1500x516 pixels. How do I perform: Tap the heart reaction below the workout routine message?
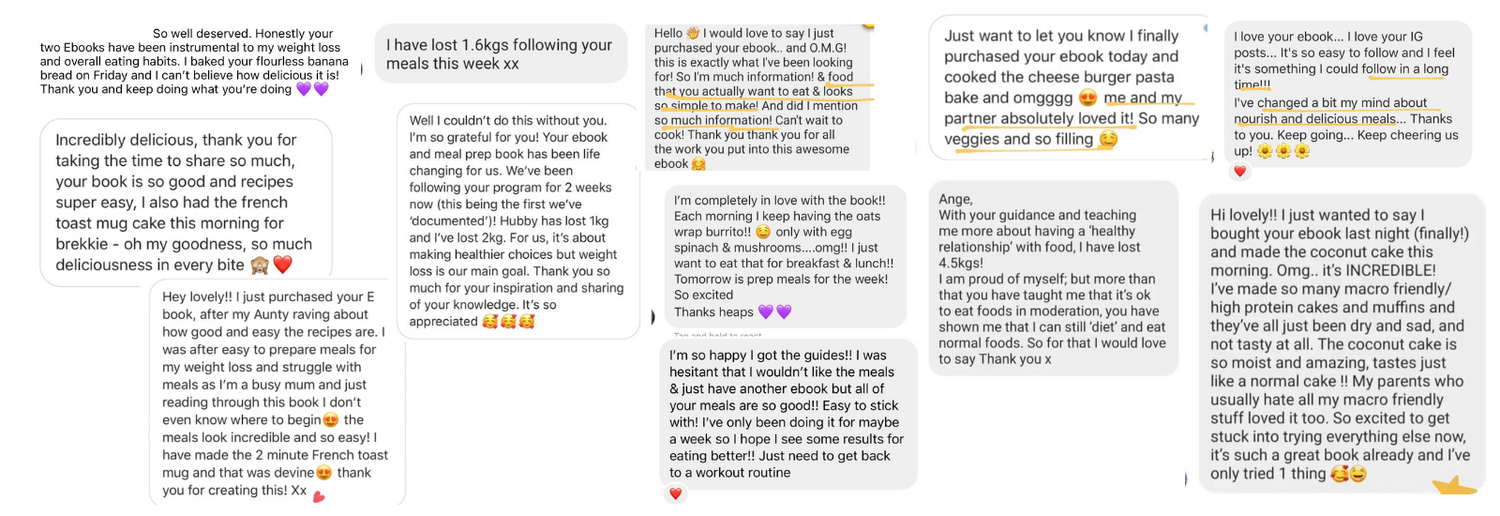click(675, 494)
